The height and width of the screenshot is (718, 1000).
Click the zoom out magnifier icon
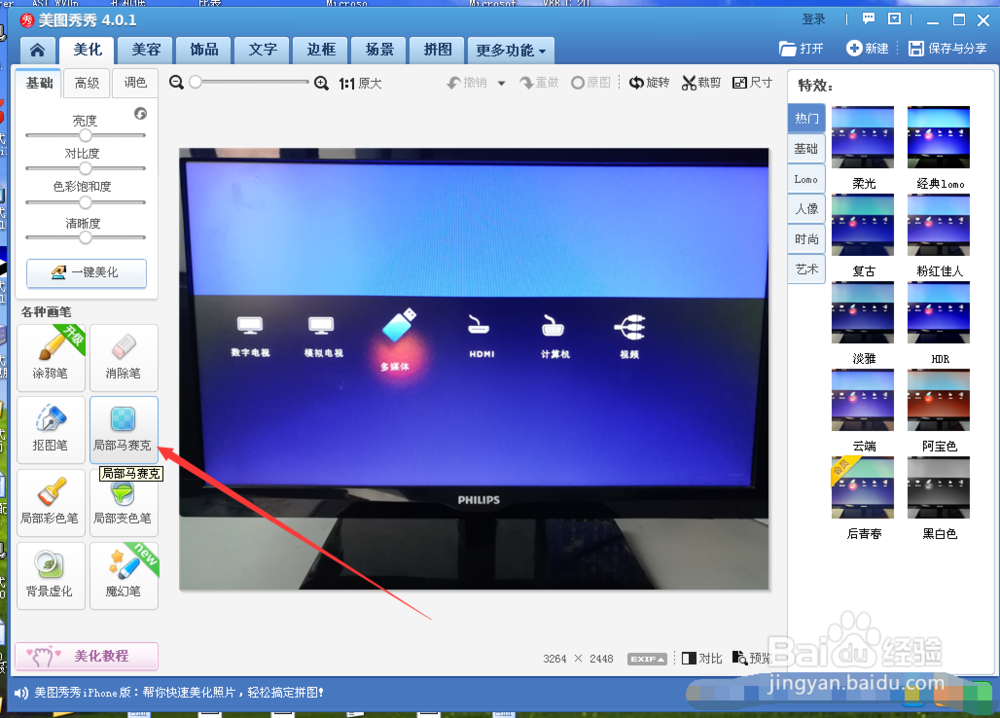177,82
